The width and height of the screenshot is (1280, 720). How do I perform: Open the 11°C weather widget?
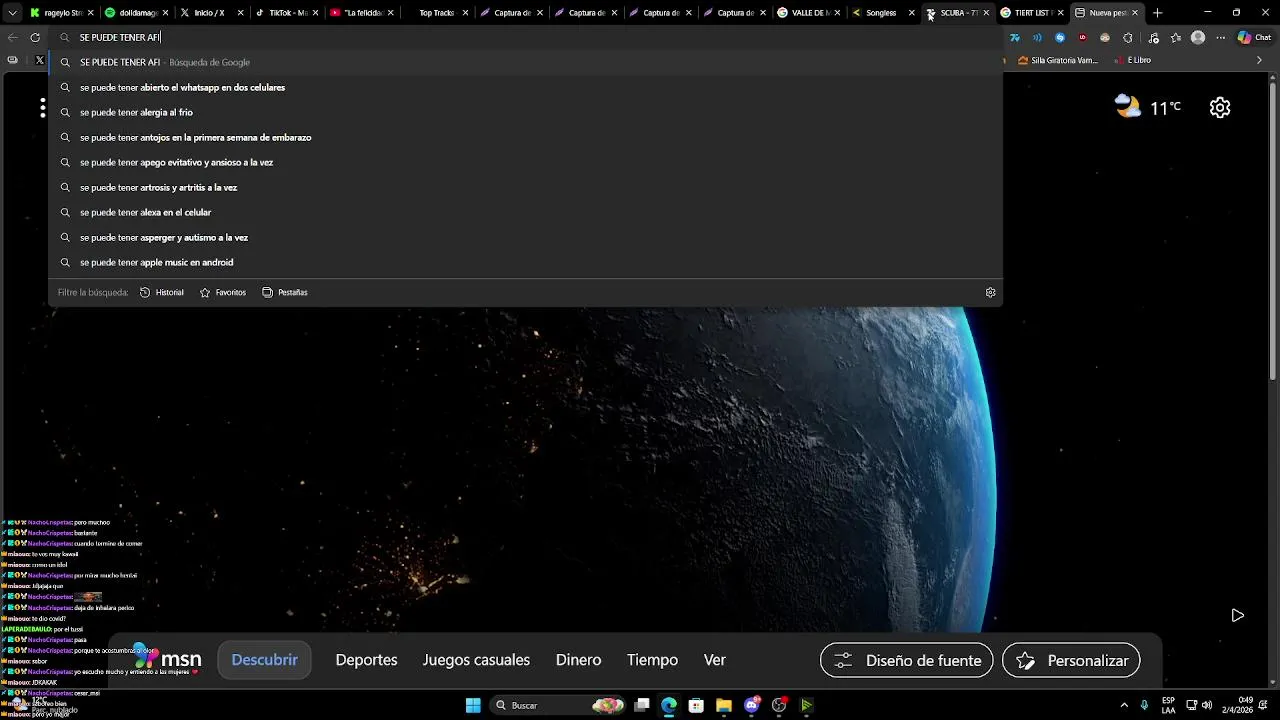[x=1148, y=107]
